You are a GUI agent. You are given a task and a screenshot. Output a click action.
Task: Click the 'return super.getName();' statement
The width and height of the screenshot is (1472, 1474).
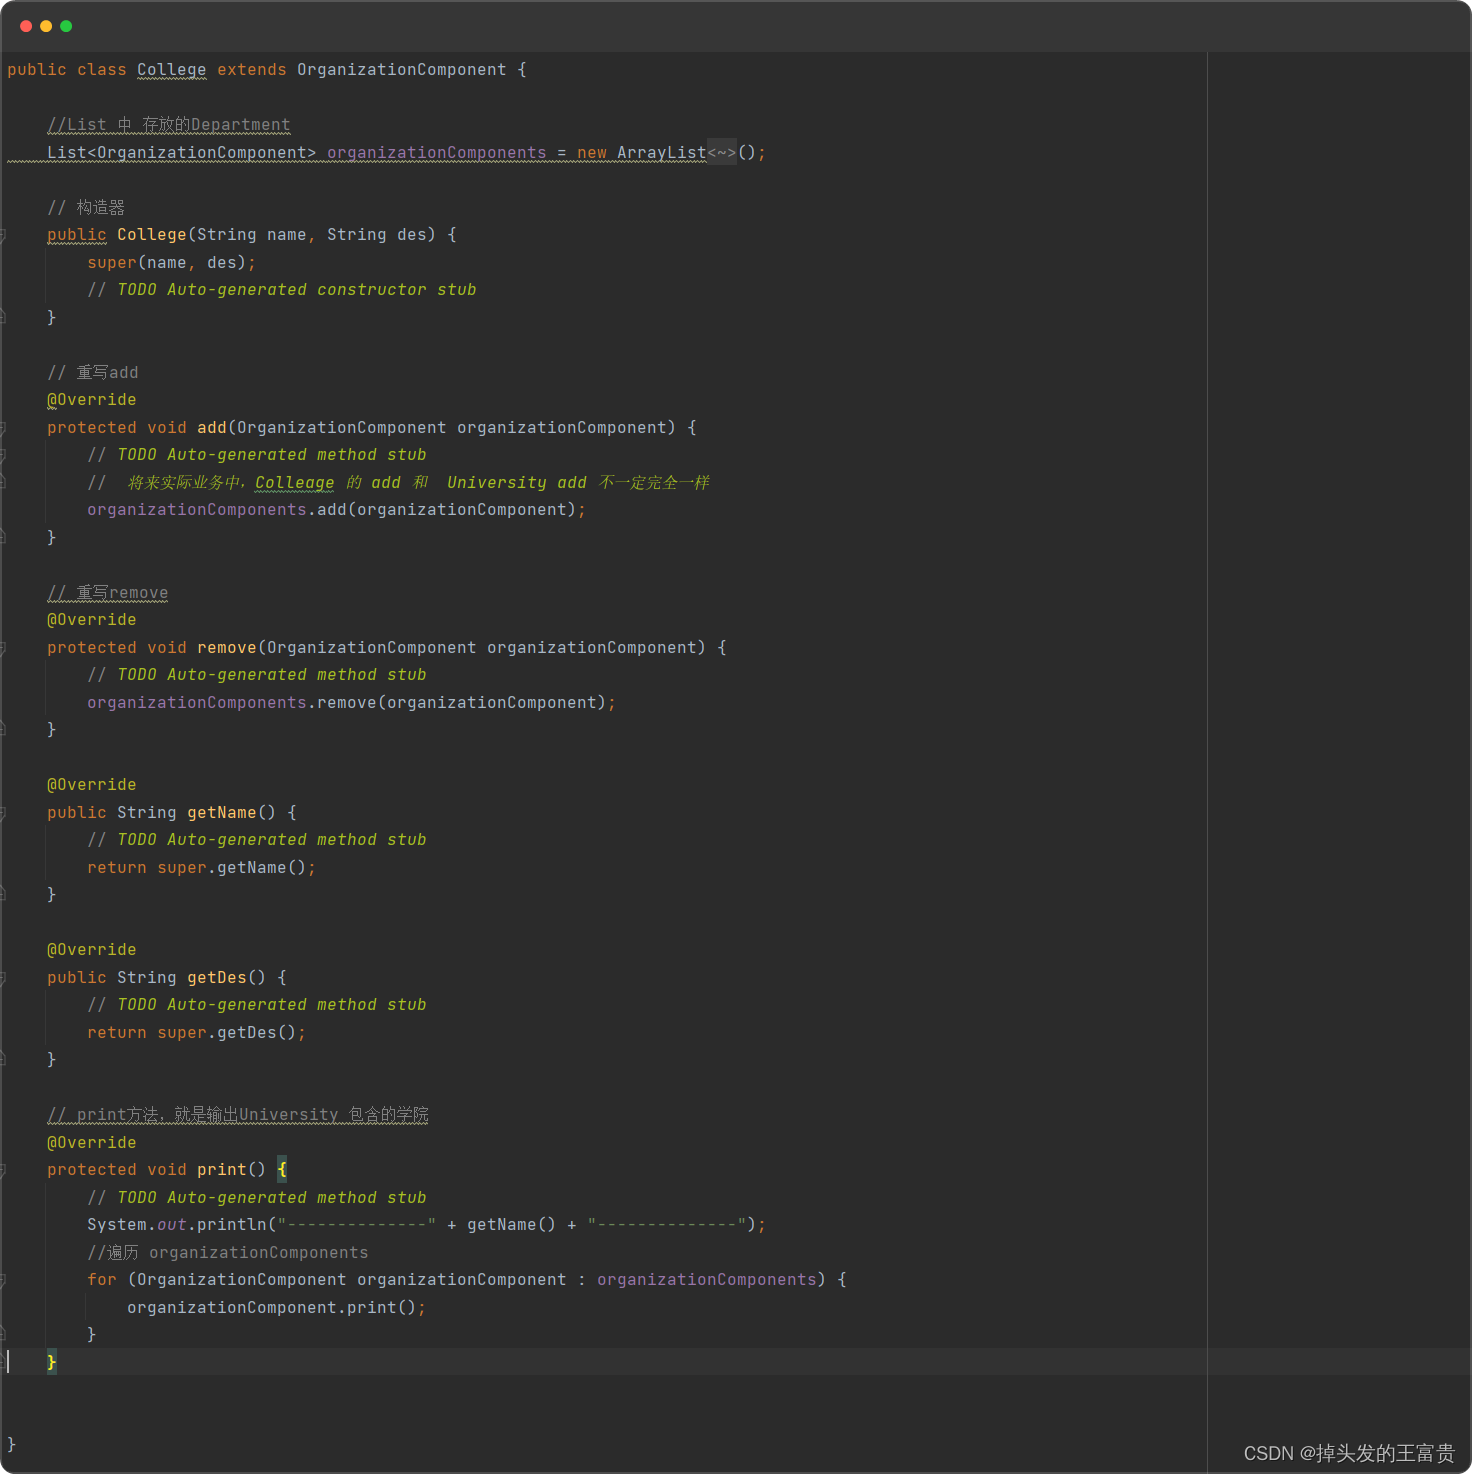[x=202, y=868]
